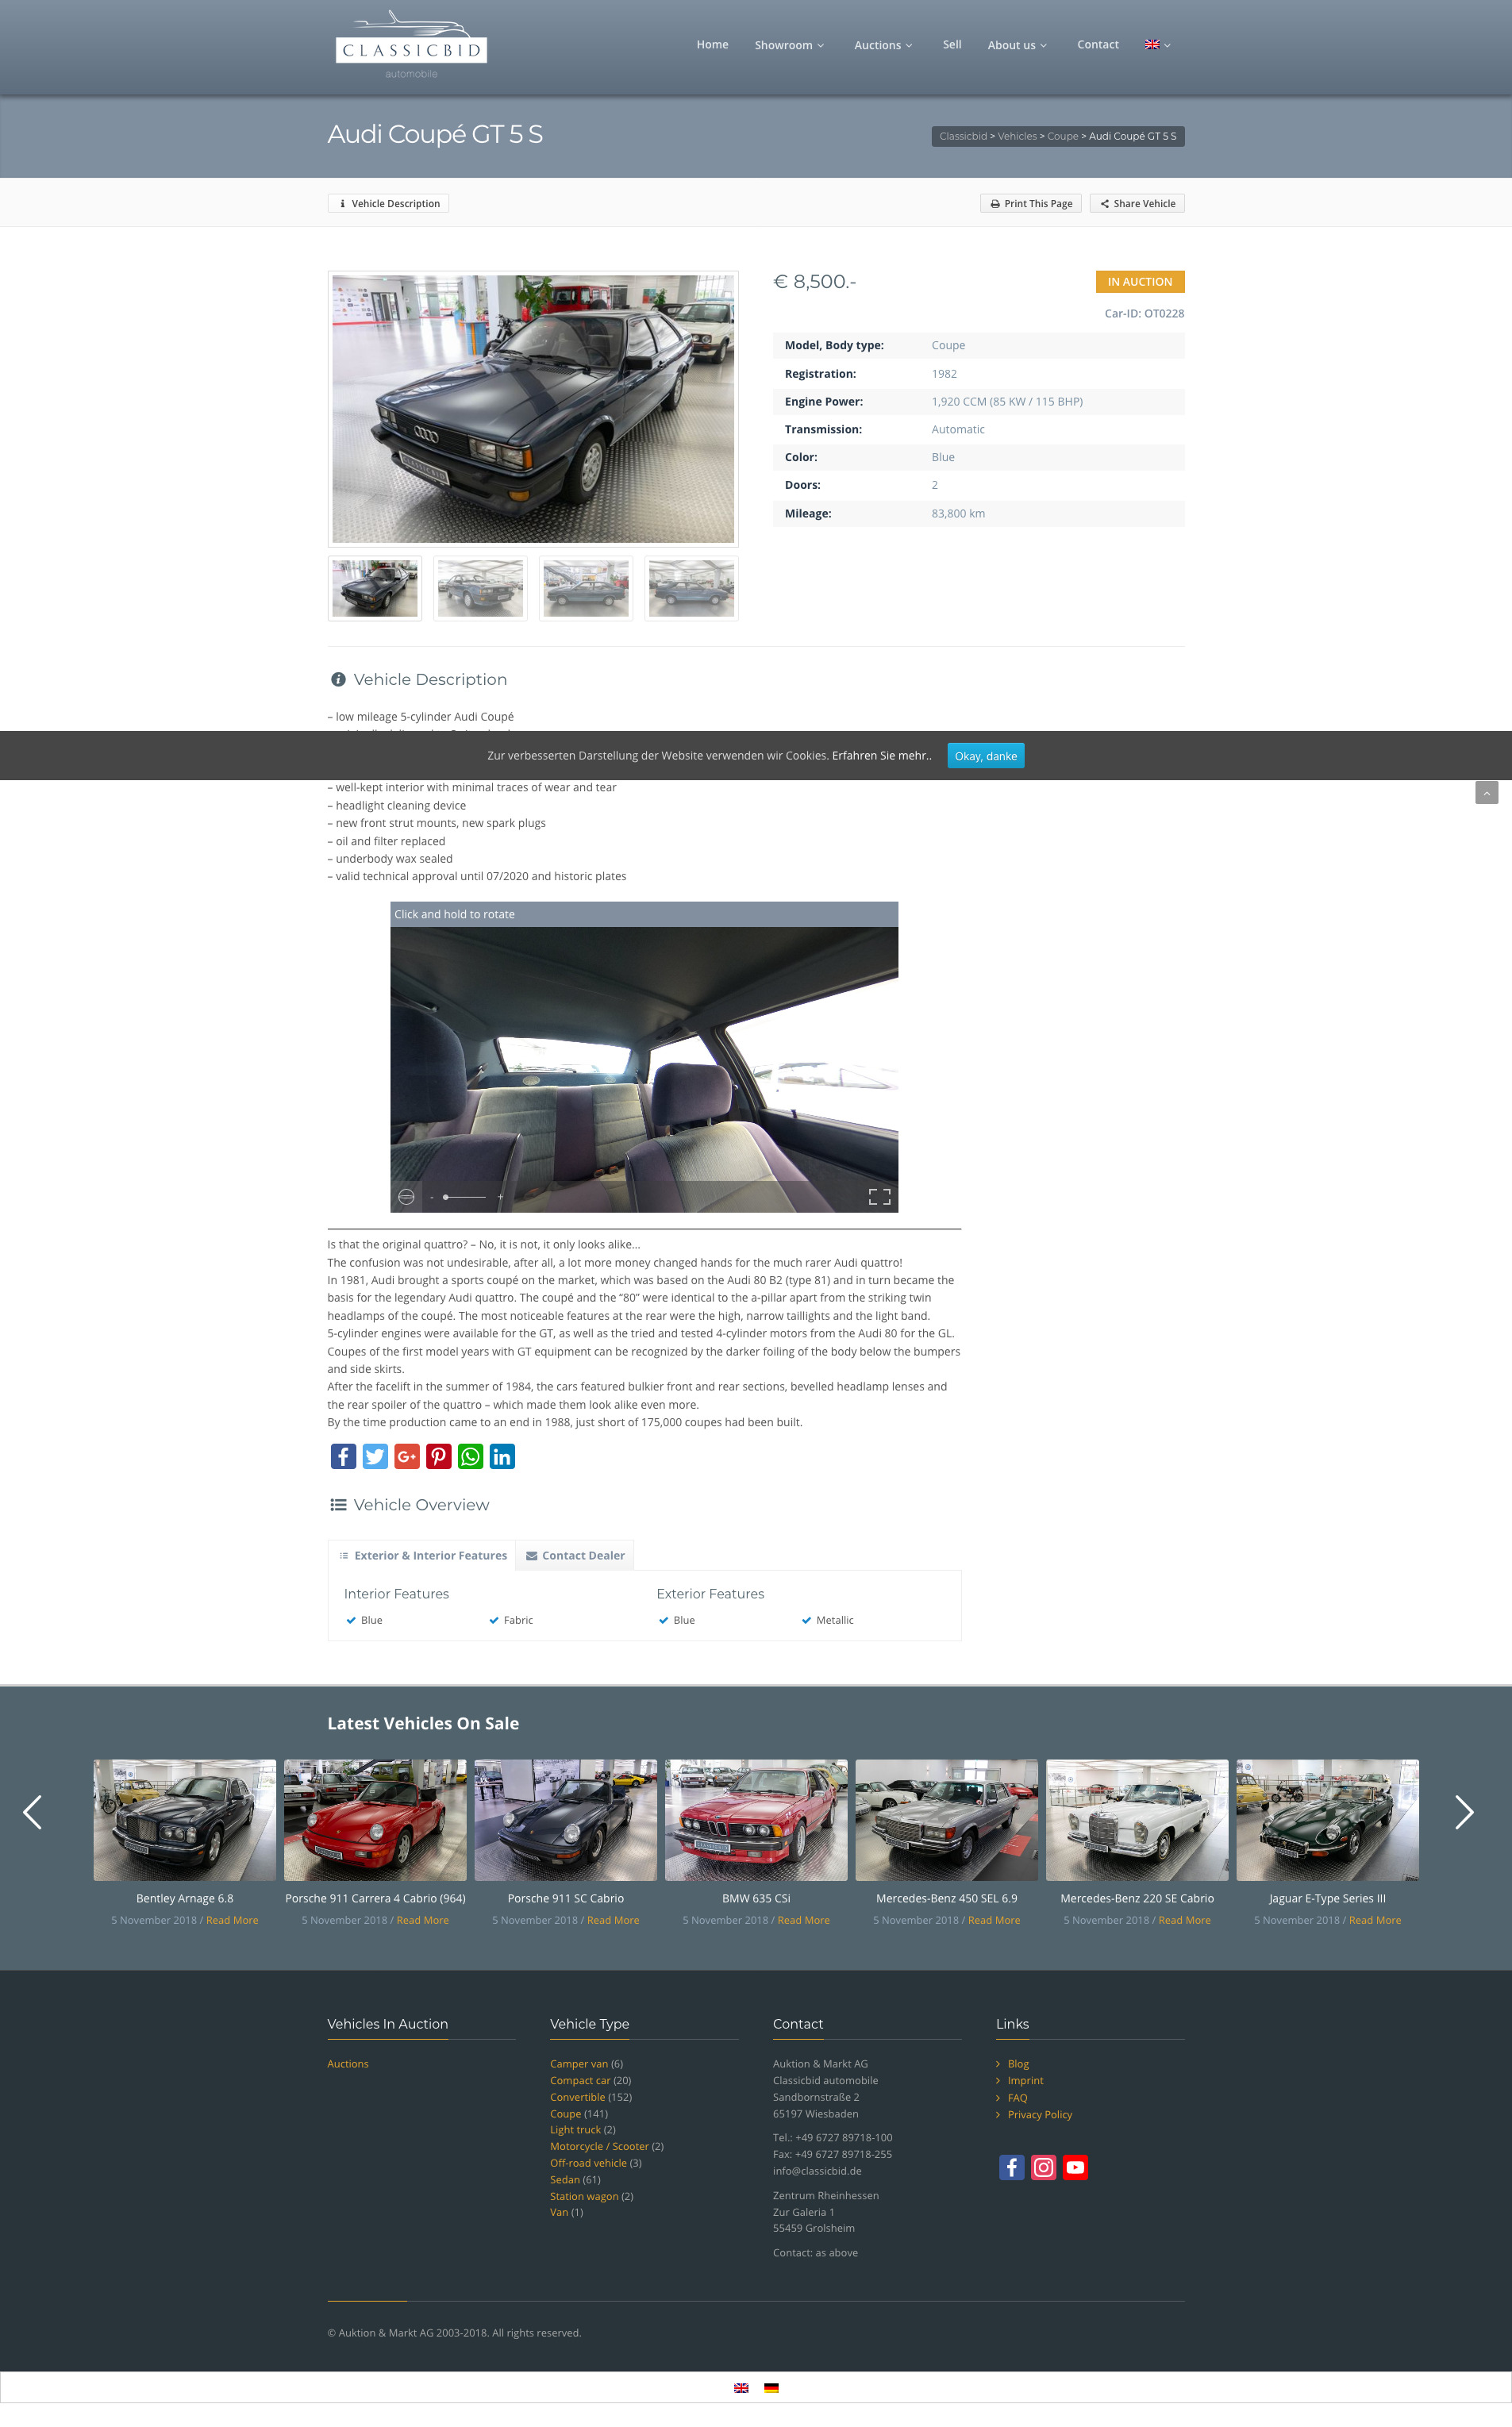Open the footer Instagram icon
Screen dimensions: 1512x2427
(x=1043, y=2167)
